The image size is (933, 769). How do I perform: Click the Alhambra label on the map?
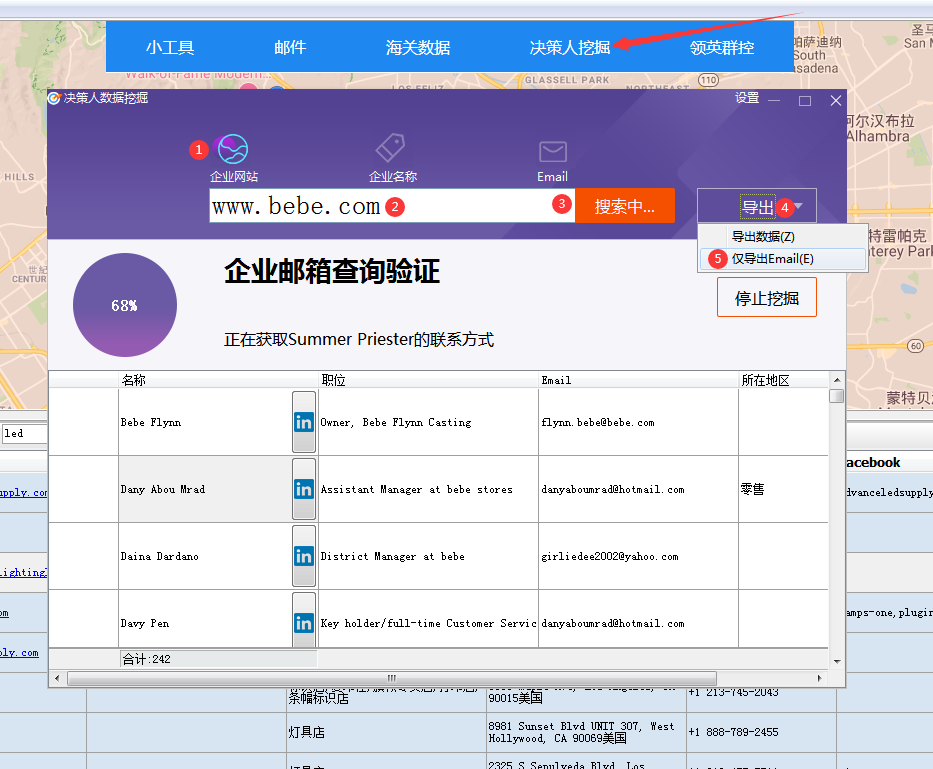[878, 136]
